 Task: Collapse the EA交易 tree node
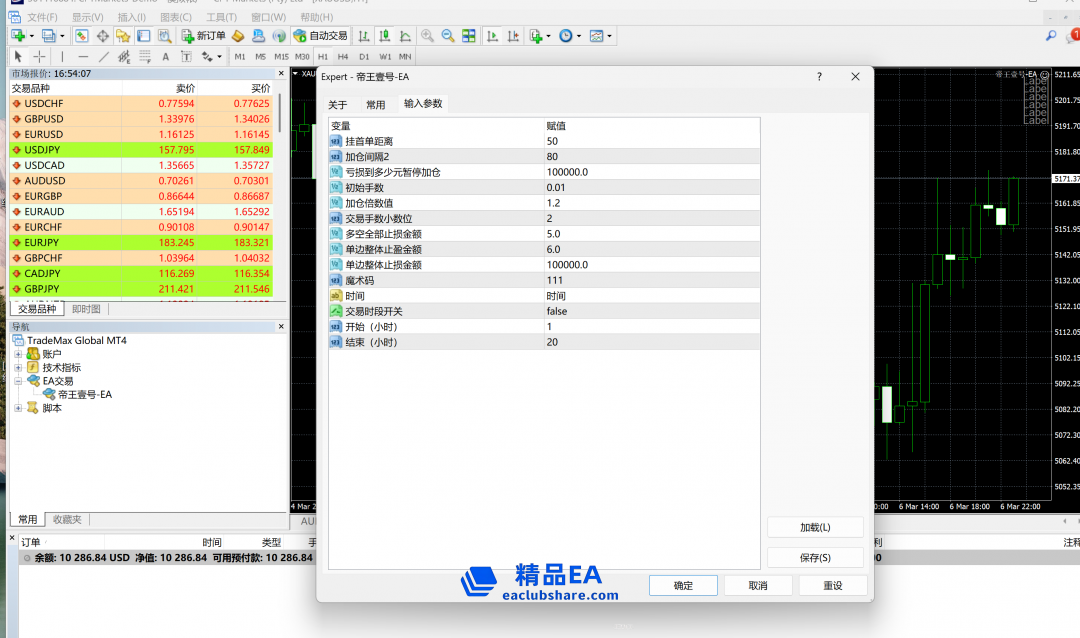tap(18, 381)
